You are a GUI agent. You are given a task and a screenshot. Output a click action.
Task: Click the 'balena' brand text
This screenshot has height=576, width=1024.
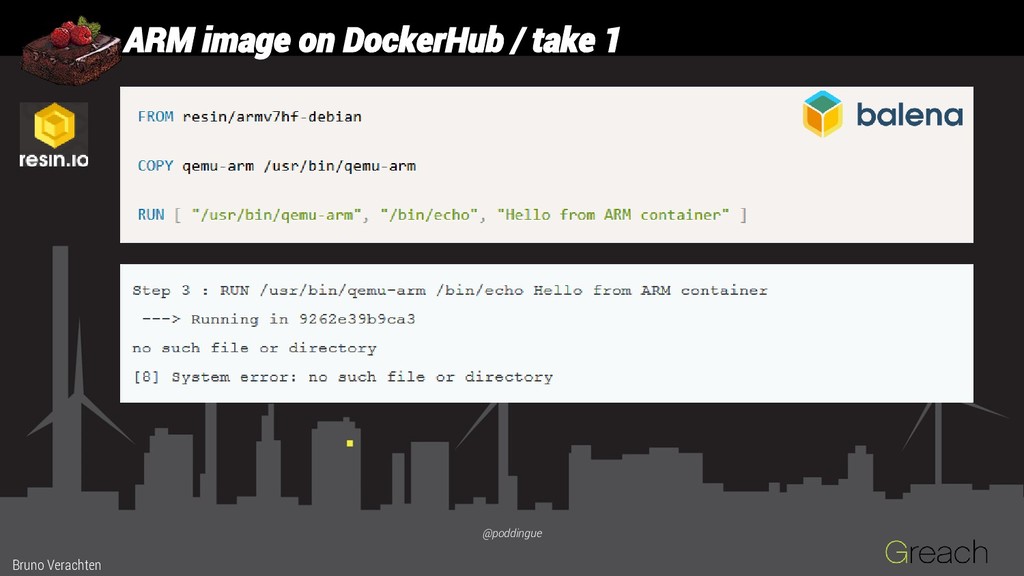click(909, 115)
